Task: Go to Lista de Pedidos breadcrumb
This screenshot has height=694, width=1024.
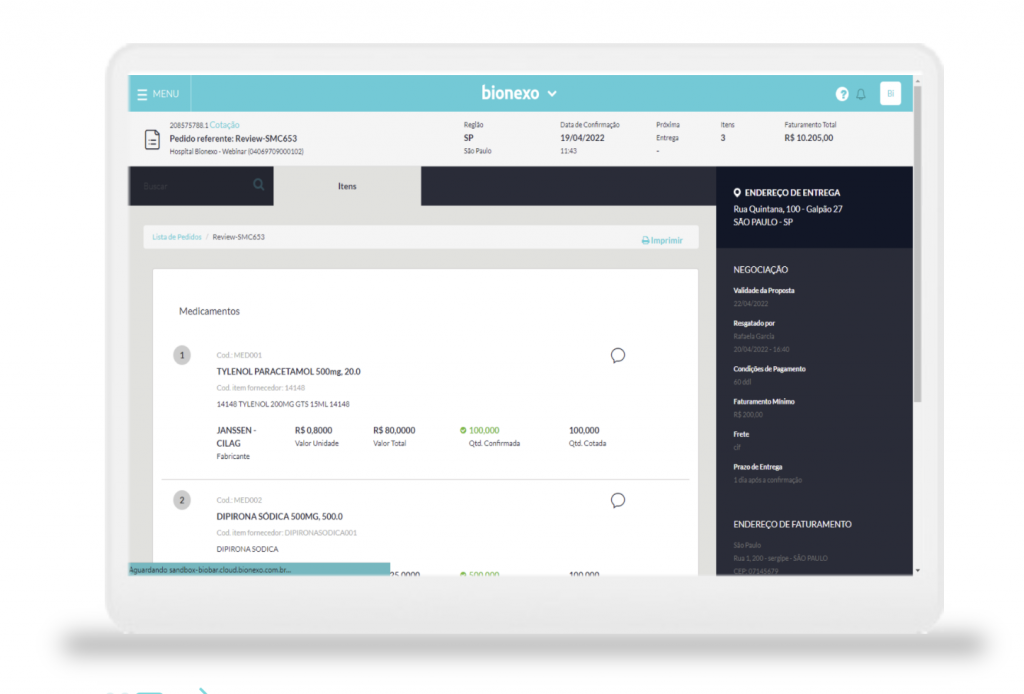Action: [176, 237]
